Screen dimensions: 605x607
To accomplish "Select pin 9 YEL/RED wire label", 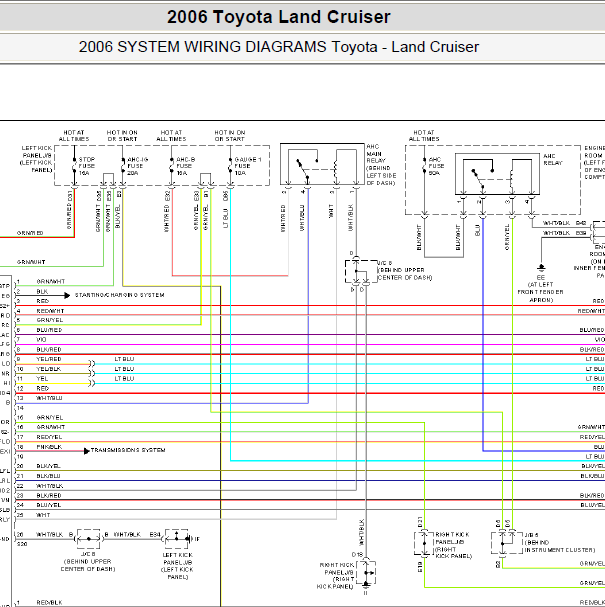I will click(49, 359).
